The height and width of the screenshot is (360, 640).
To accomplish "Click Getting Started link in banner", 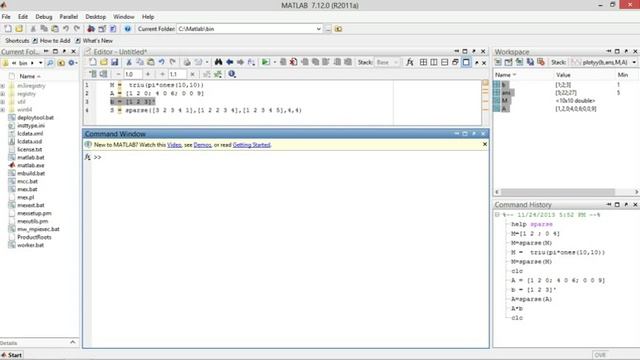I will coord(251,145).
